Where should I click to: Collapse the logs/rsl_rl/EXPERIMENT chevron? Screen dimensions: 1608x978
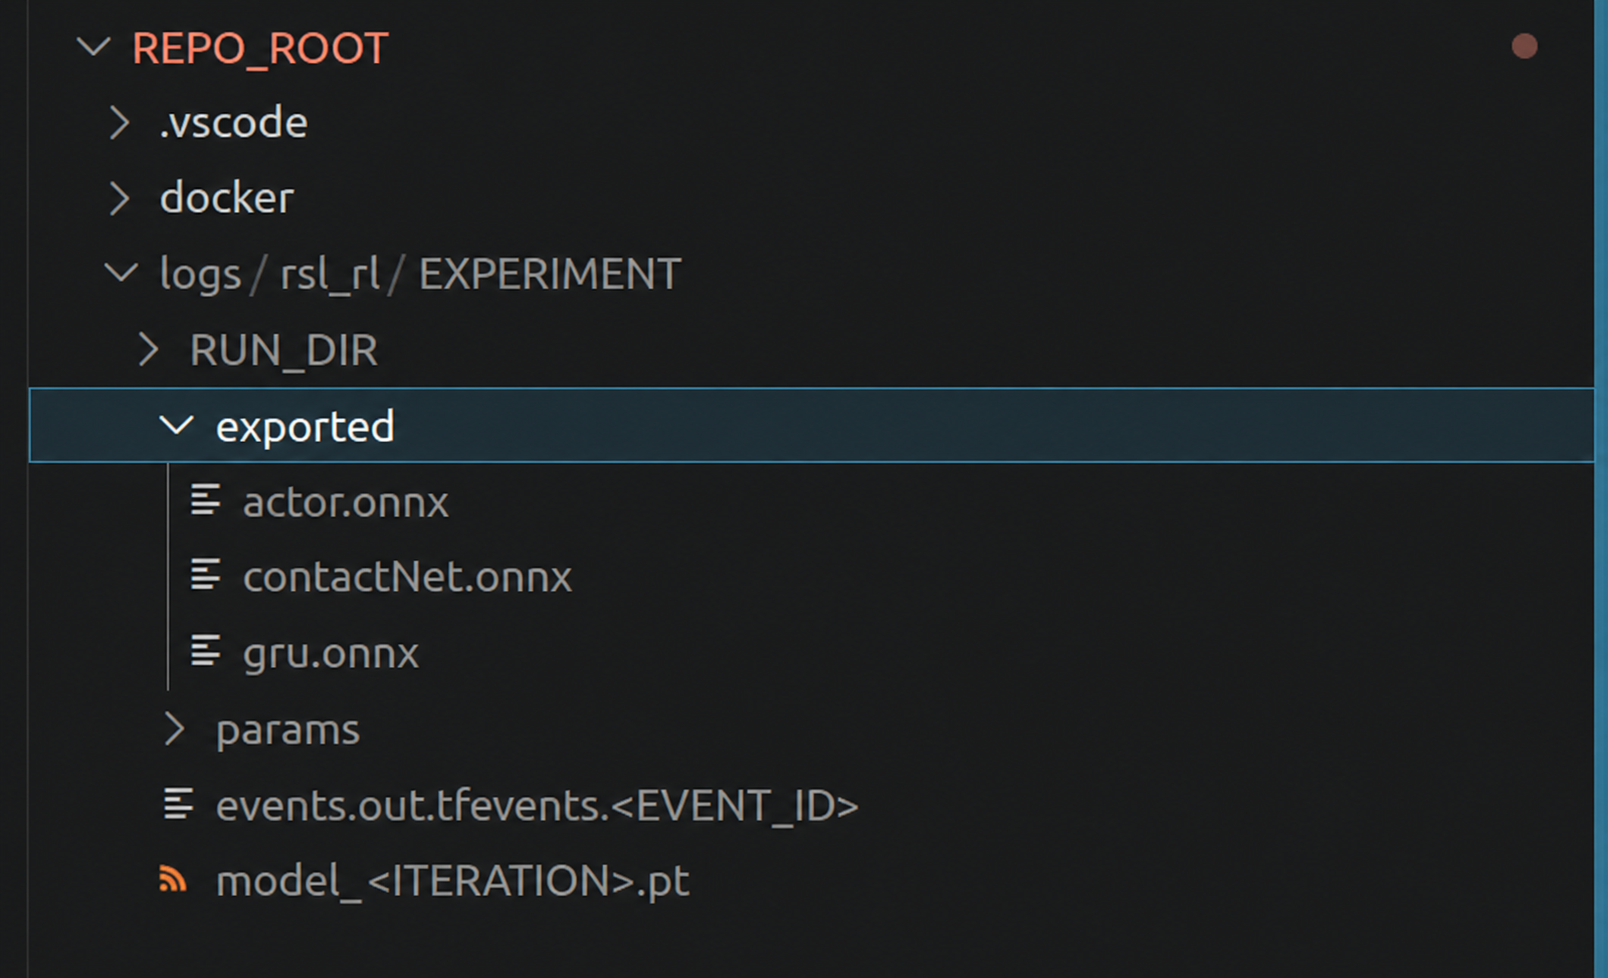[121, 273]
